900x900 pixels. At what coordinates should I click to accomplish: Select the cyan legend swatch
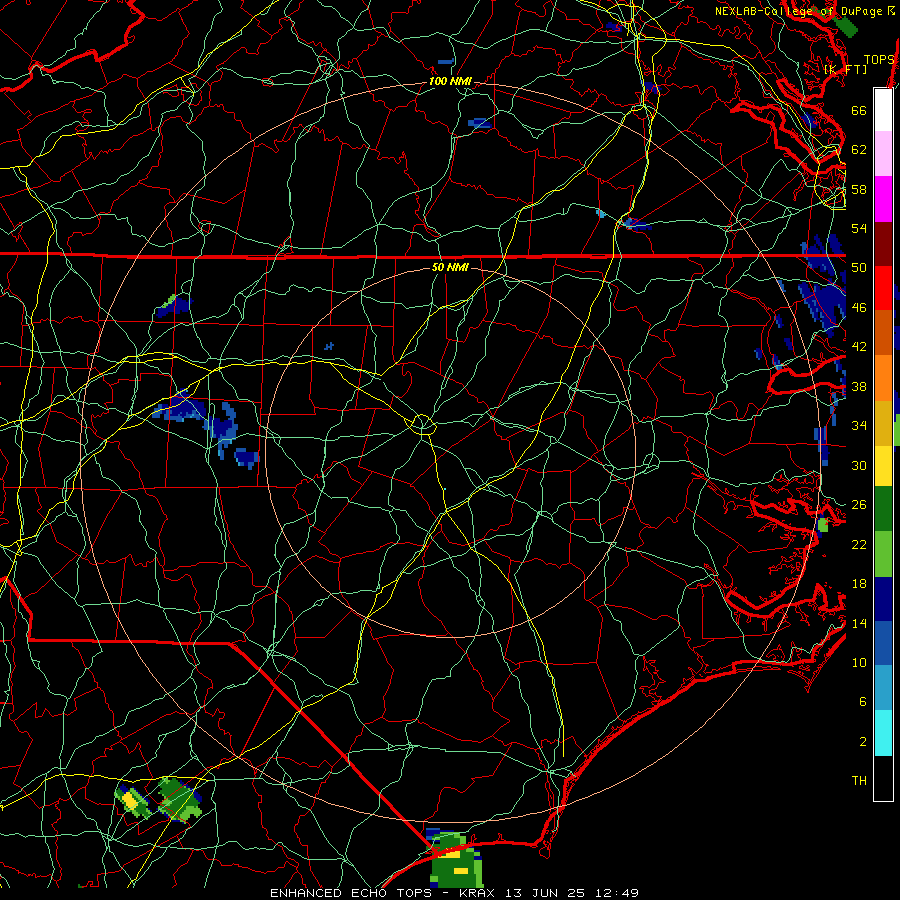pyautogui.click(x=883, y=733)
